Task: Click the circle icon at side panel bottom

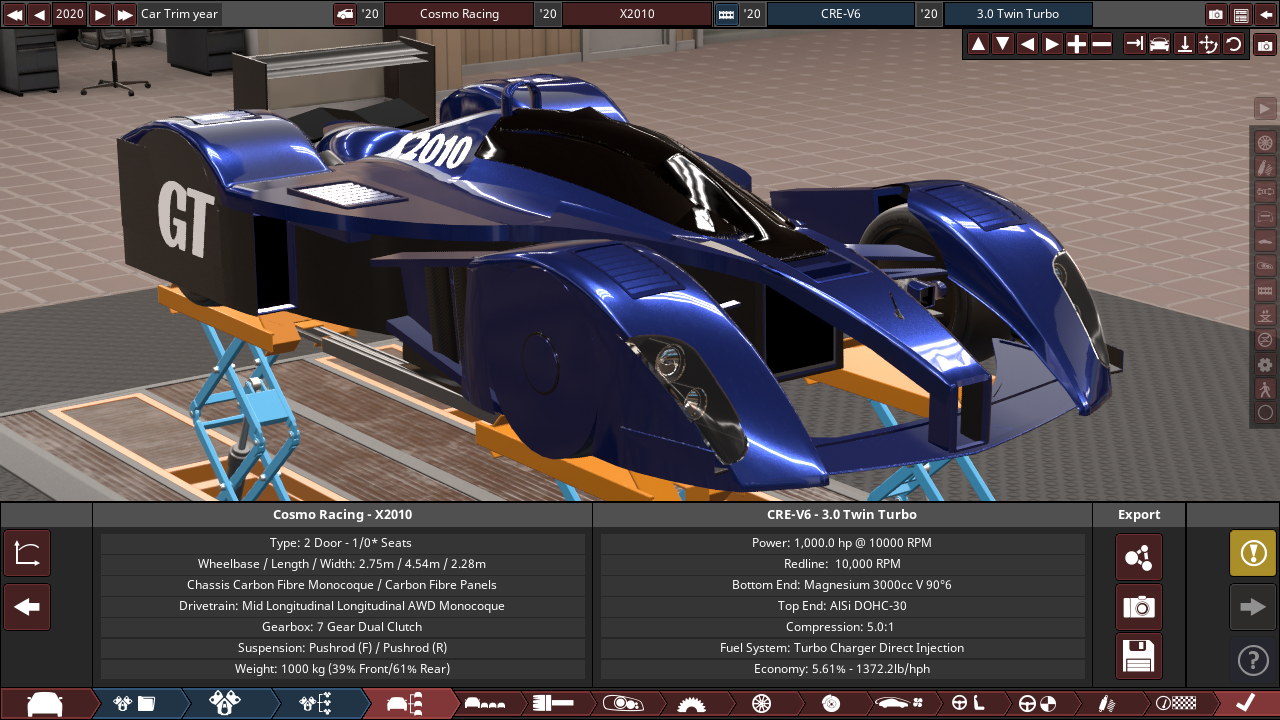Action: coord(1265,412)
